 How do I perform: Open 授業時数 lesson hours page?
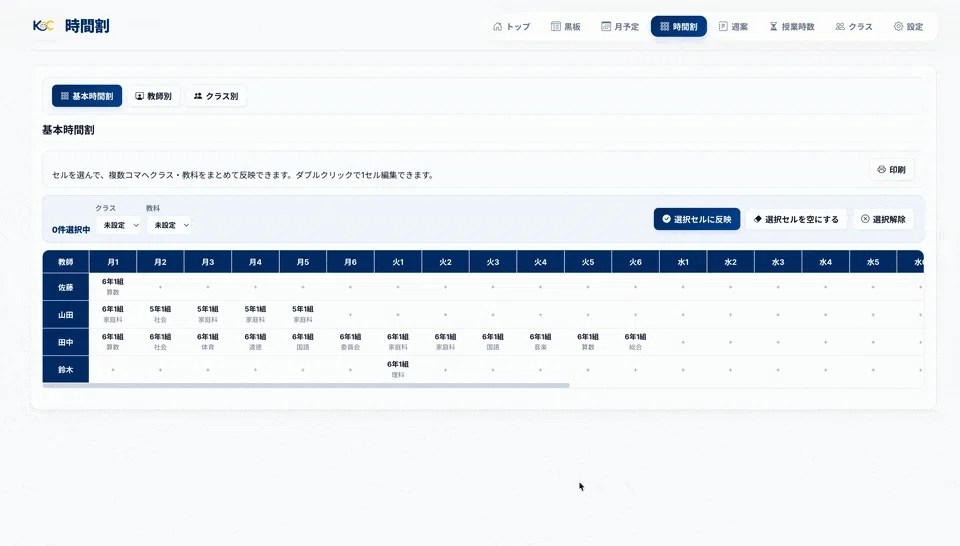point(792,26)
